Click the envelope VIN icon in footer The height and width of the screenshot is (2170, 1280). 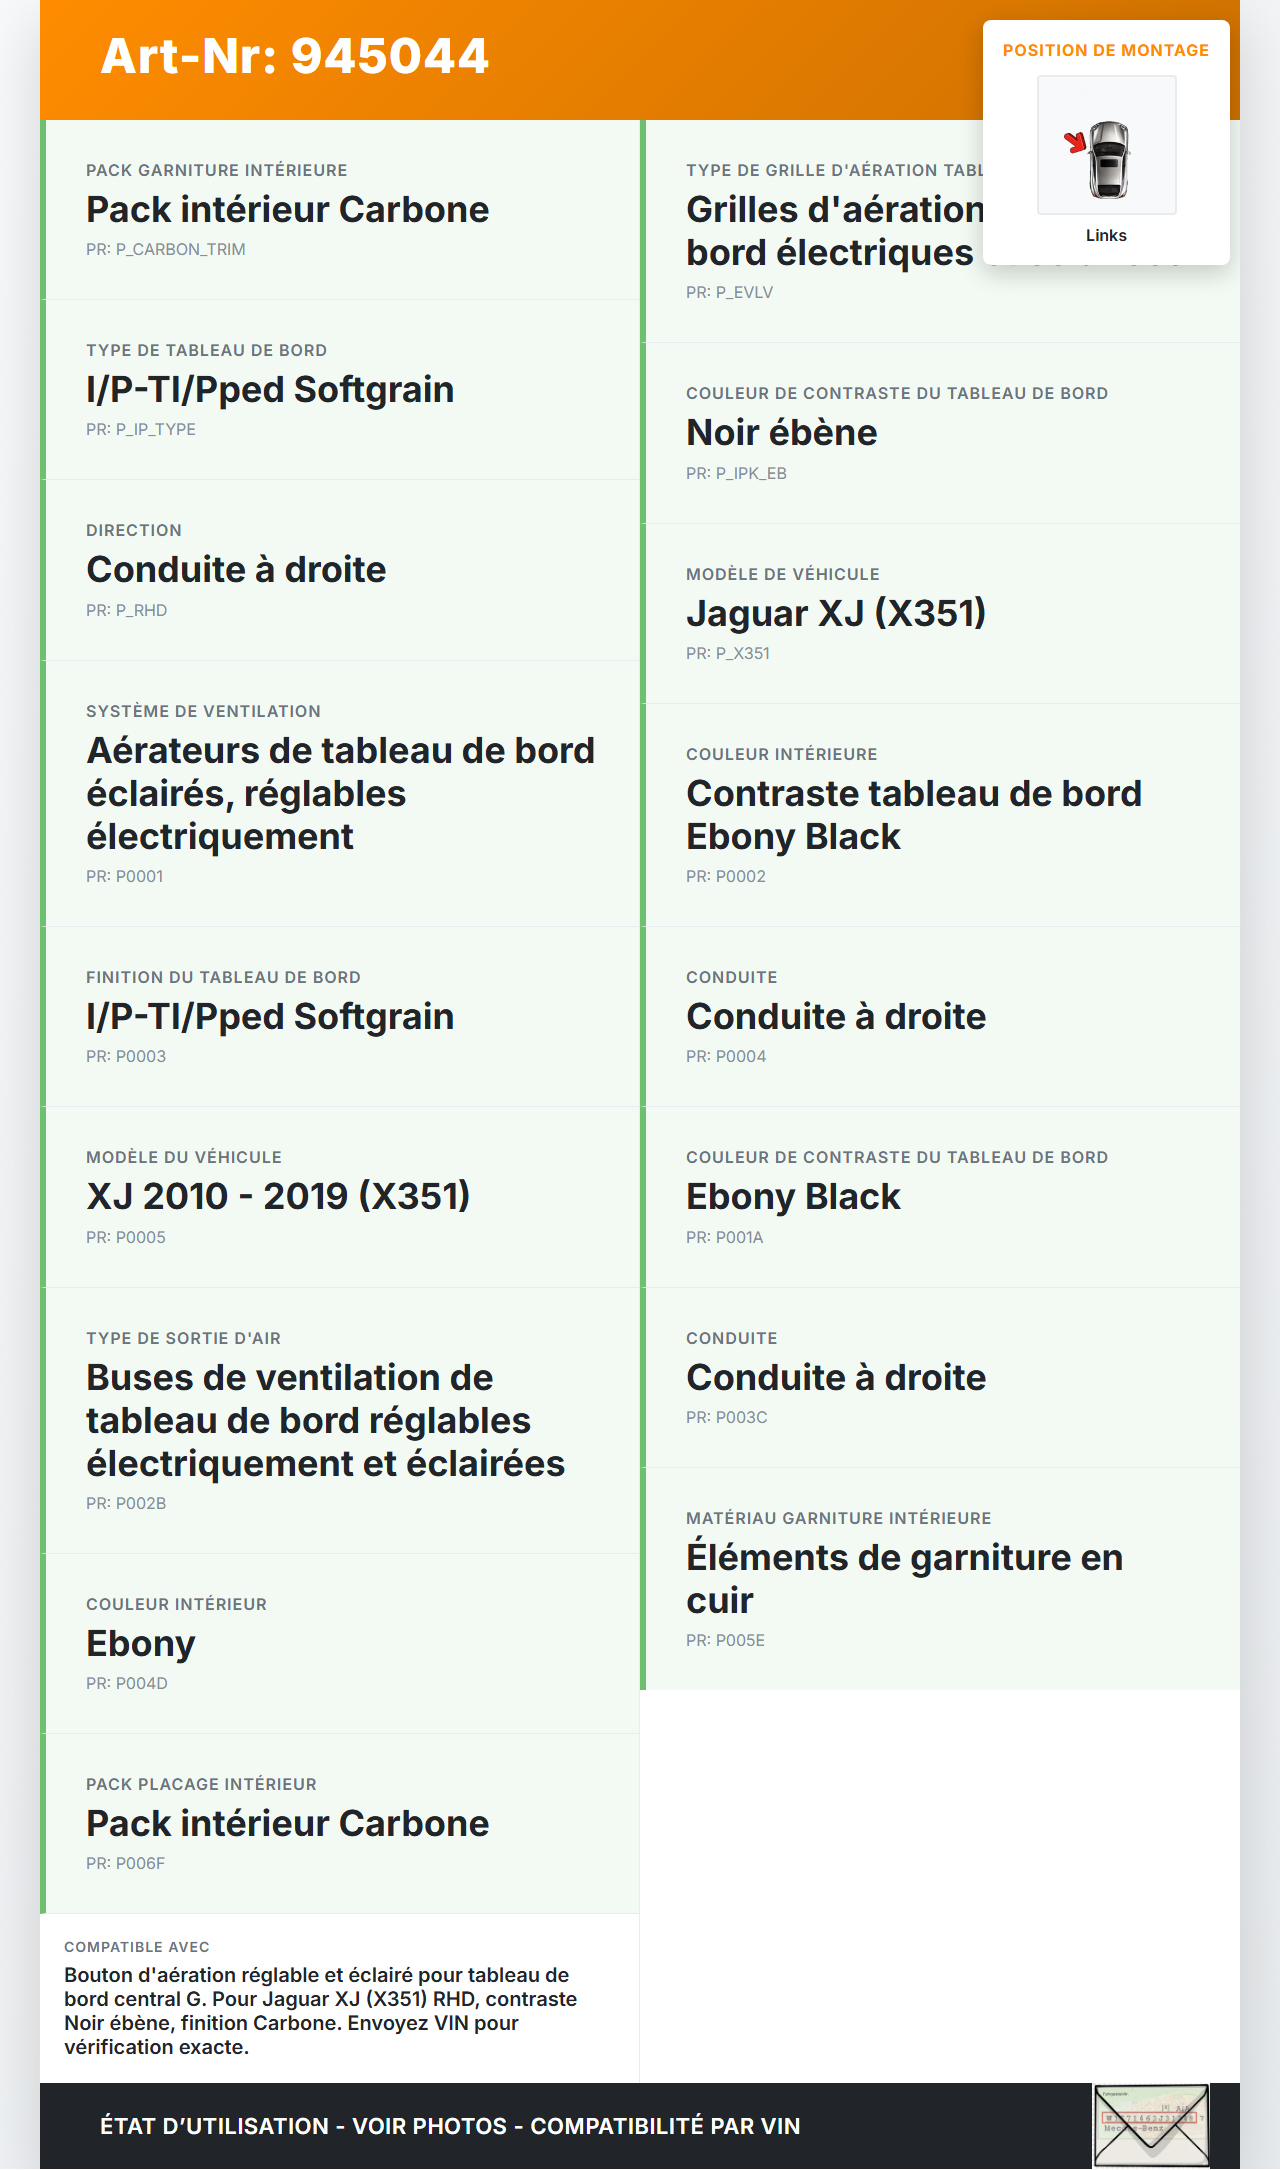point(1151,2125)
